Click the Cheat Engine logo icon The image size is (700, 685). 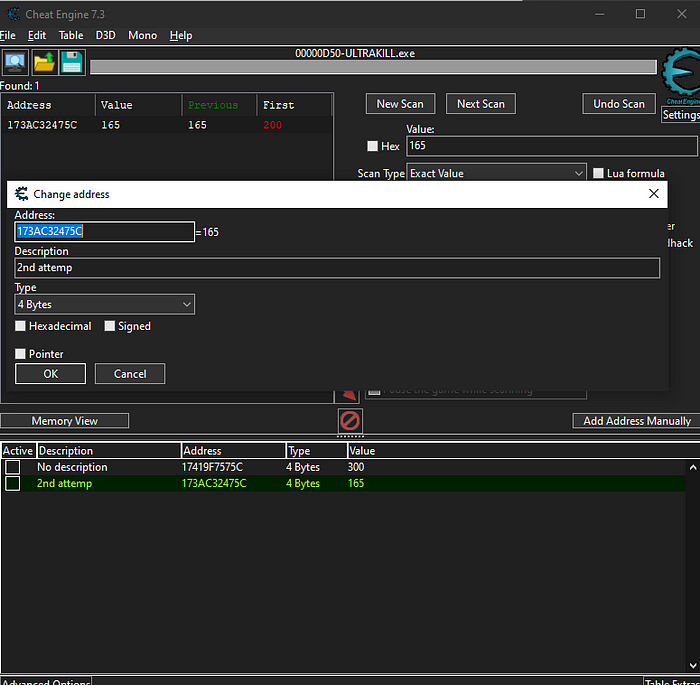681,74
